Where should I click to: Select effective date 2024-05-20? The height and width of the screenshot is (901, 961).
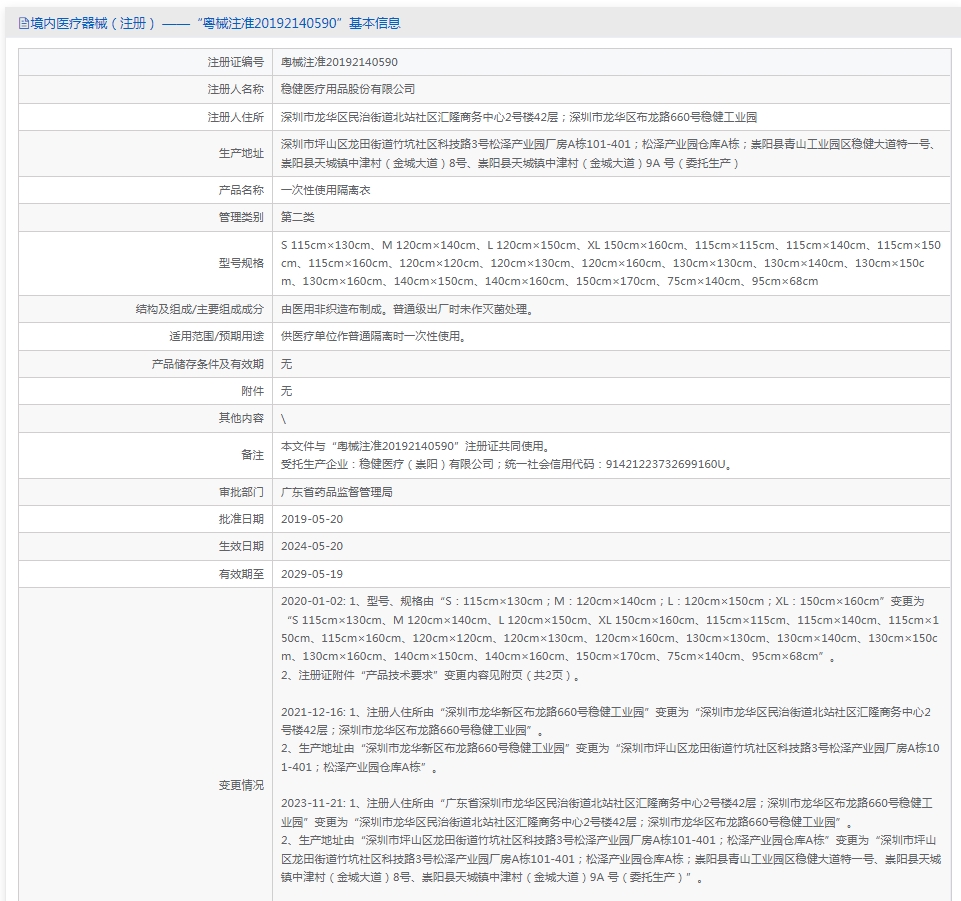pos(312,546)
